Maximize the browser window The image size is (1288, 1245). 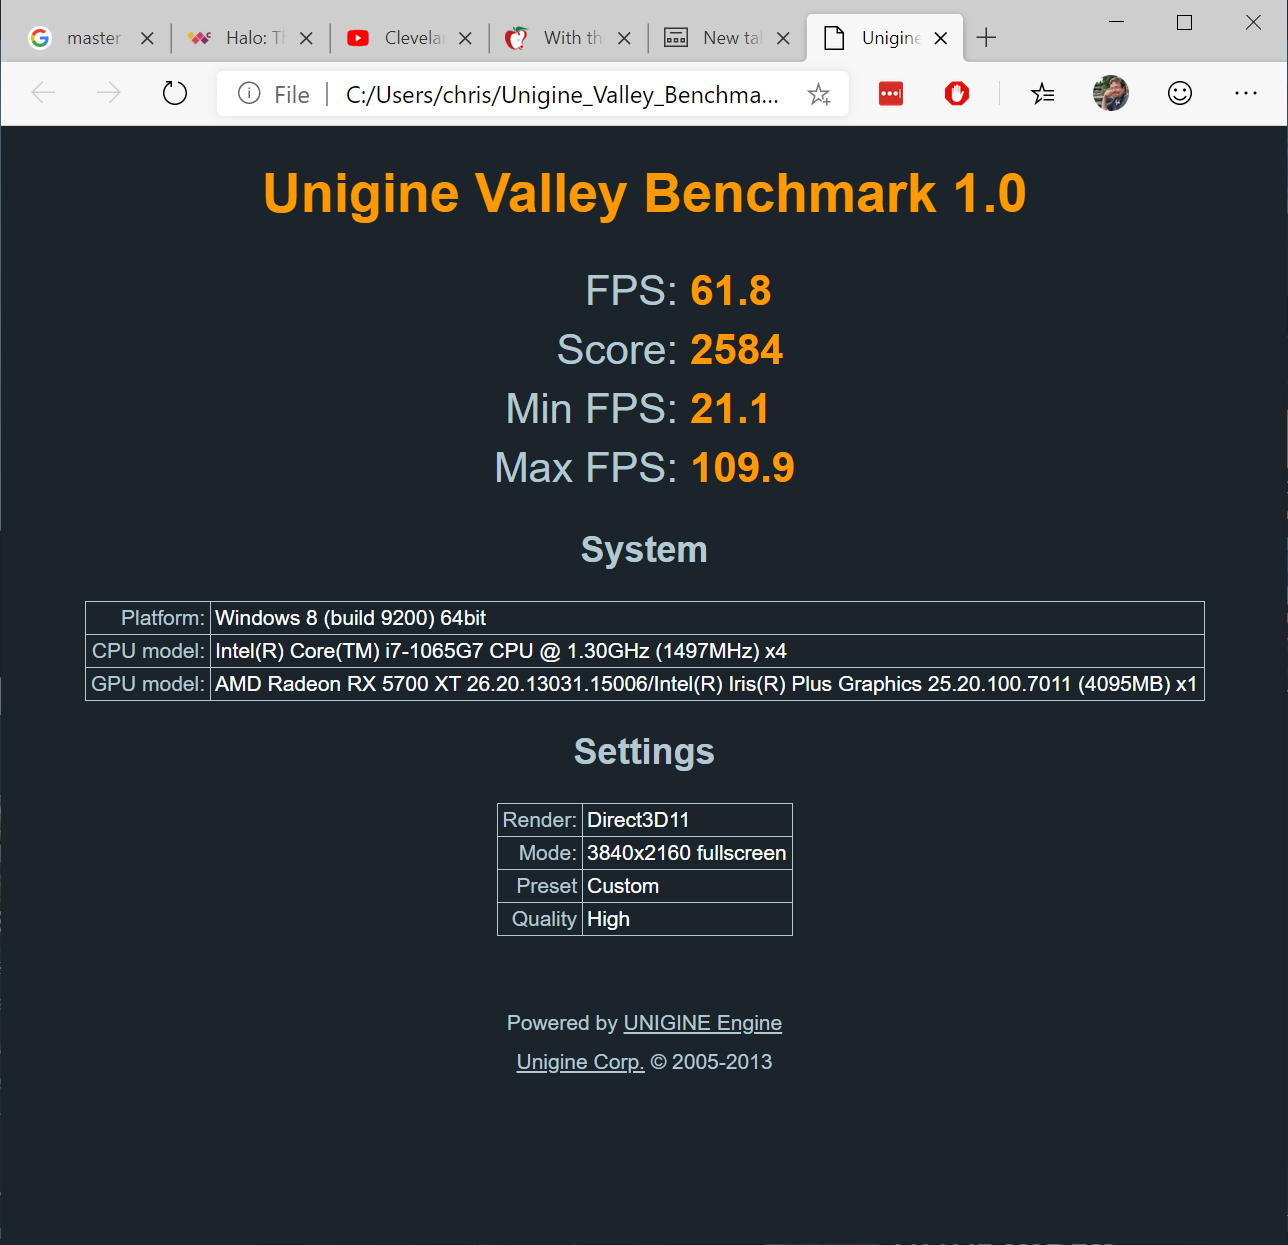(x=1185, y=22)
